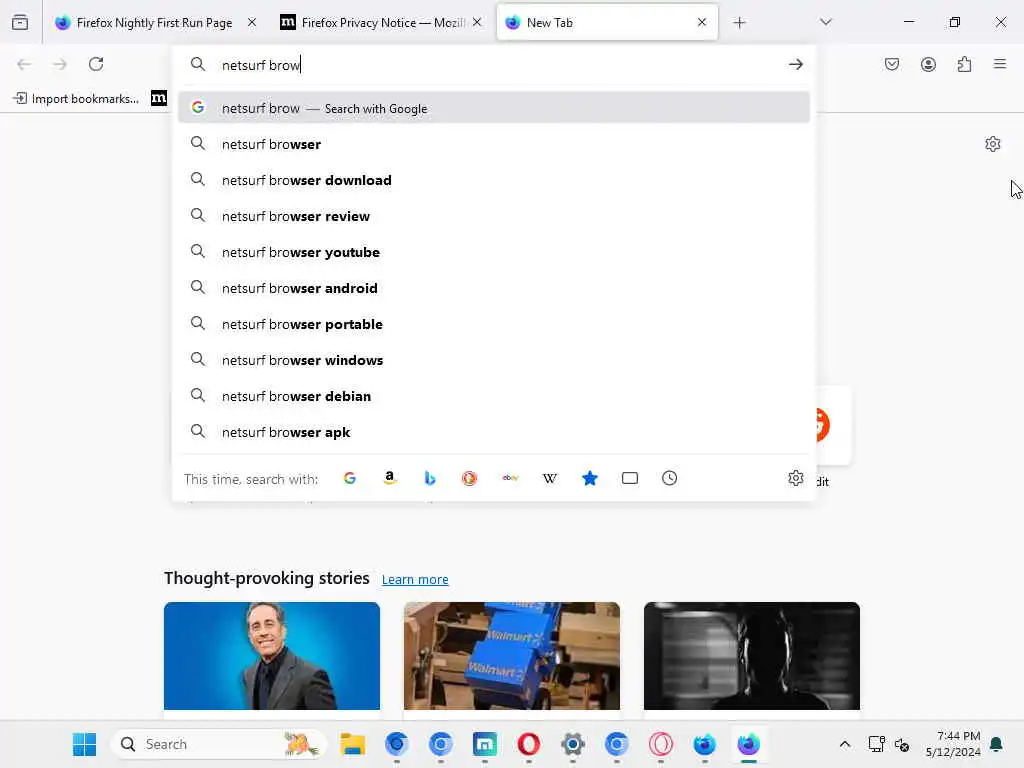Click the Go arrow in address bar
Image resolution: width=1024 pixels, height=768 pixels.
pos(795,64)
